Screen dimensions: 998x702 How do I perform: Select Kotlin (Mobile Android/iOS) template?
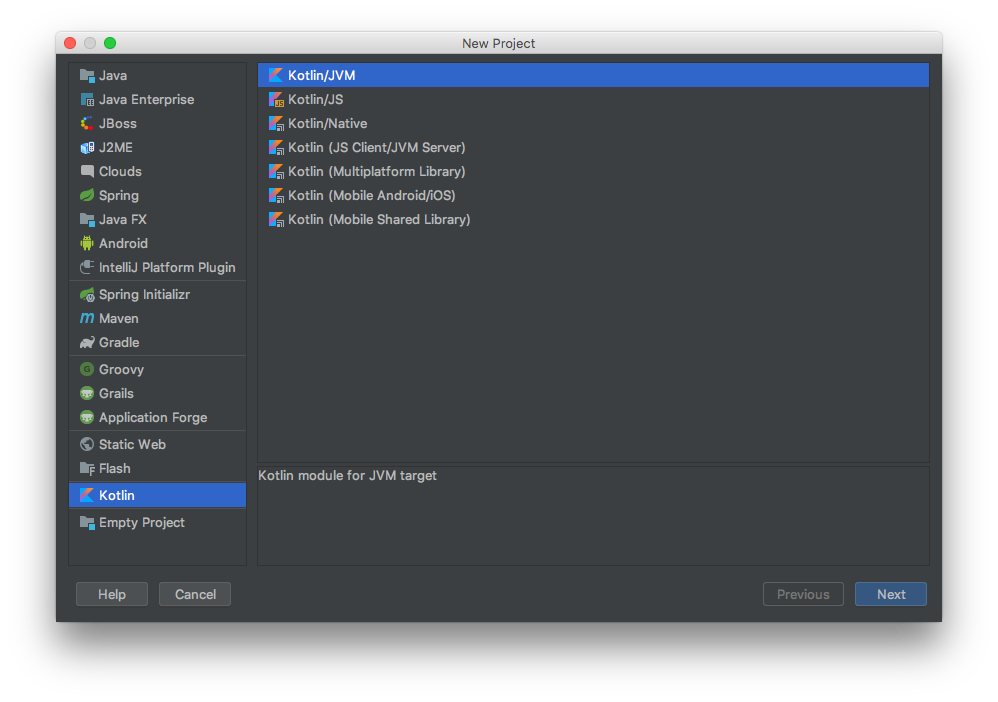tap(593, 195)
